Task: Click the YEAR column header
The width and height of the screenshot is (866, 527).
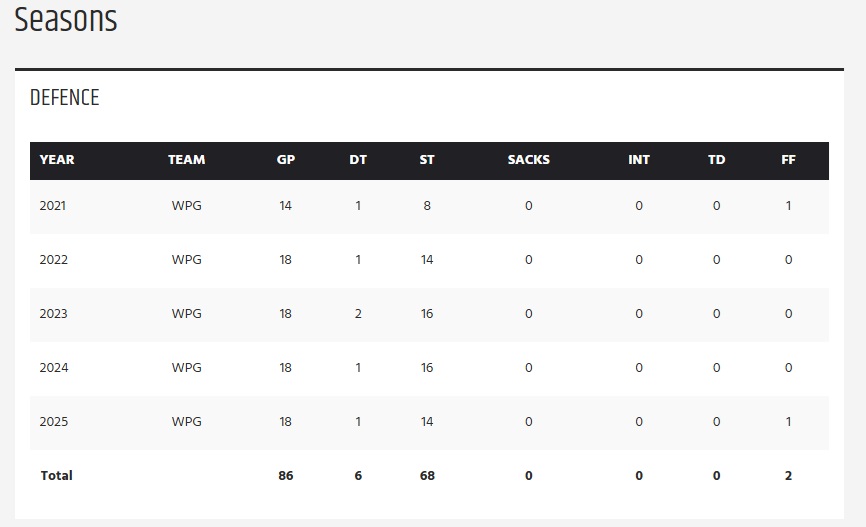Action: pyautogui.click(x=57, y=160)
